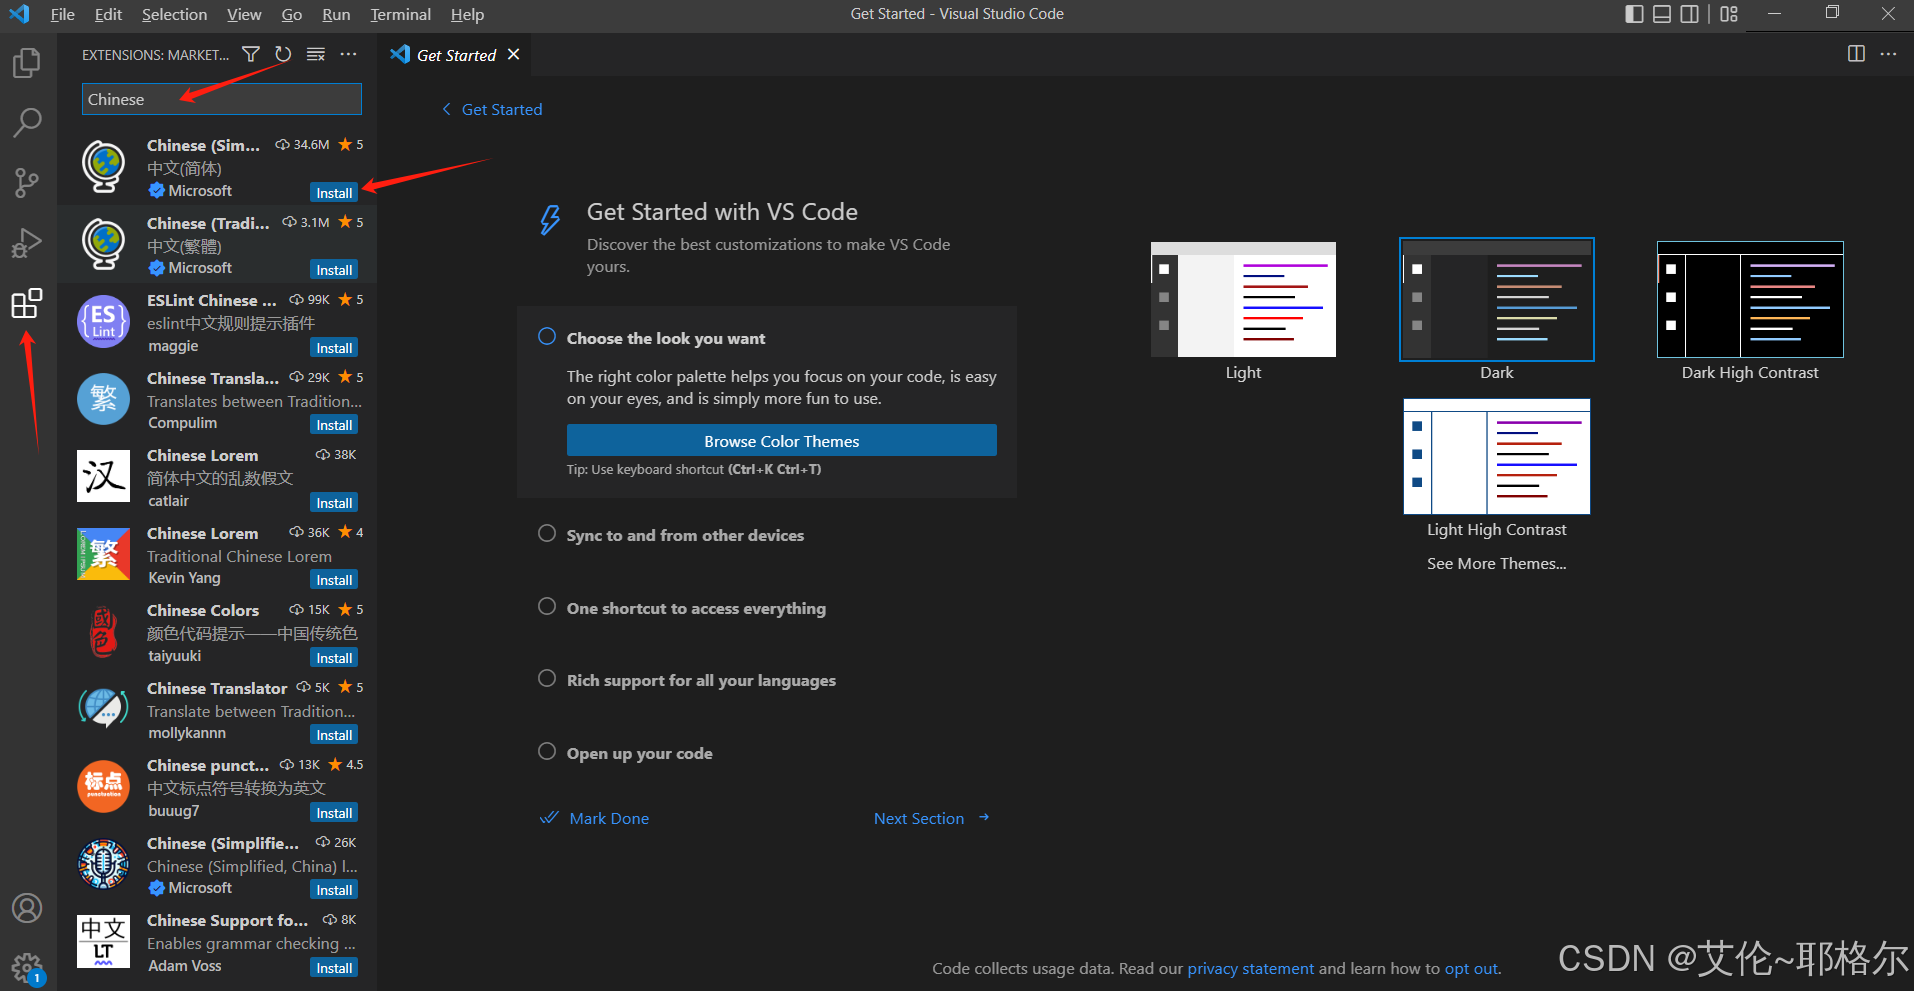Open the Run and Debug view
This screenshot has height=991, width=1914.
[x=27, y=243]
